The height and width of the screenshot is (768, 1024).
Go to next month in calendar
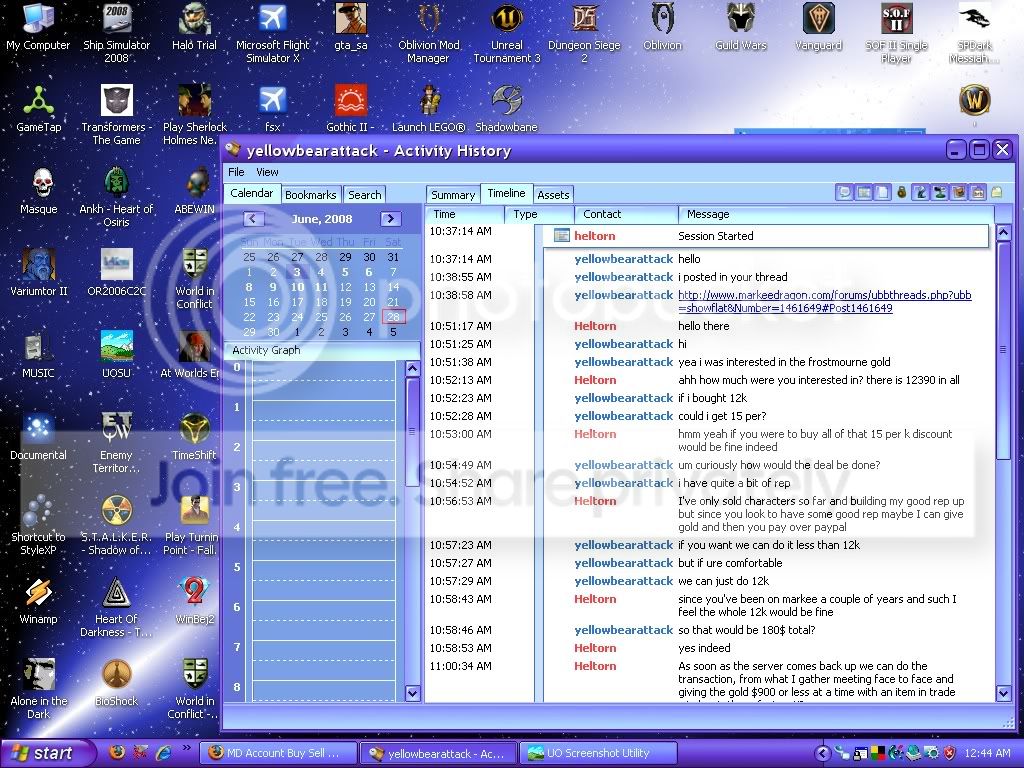click(x=391, y=219)
